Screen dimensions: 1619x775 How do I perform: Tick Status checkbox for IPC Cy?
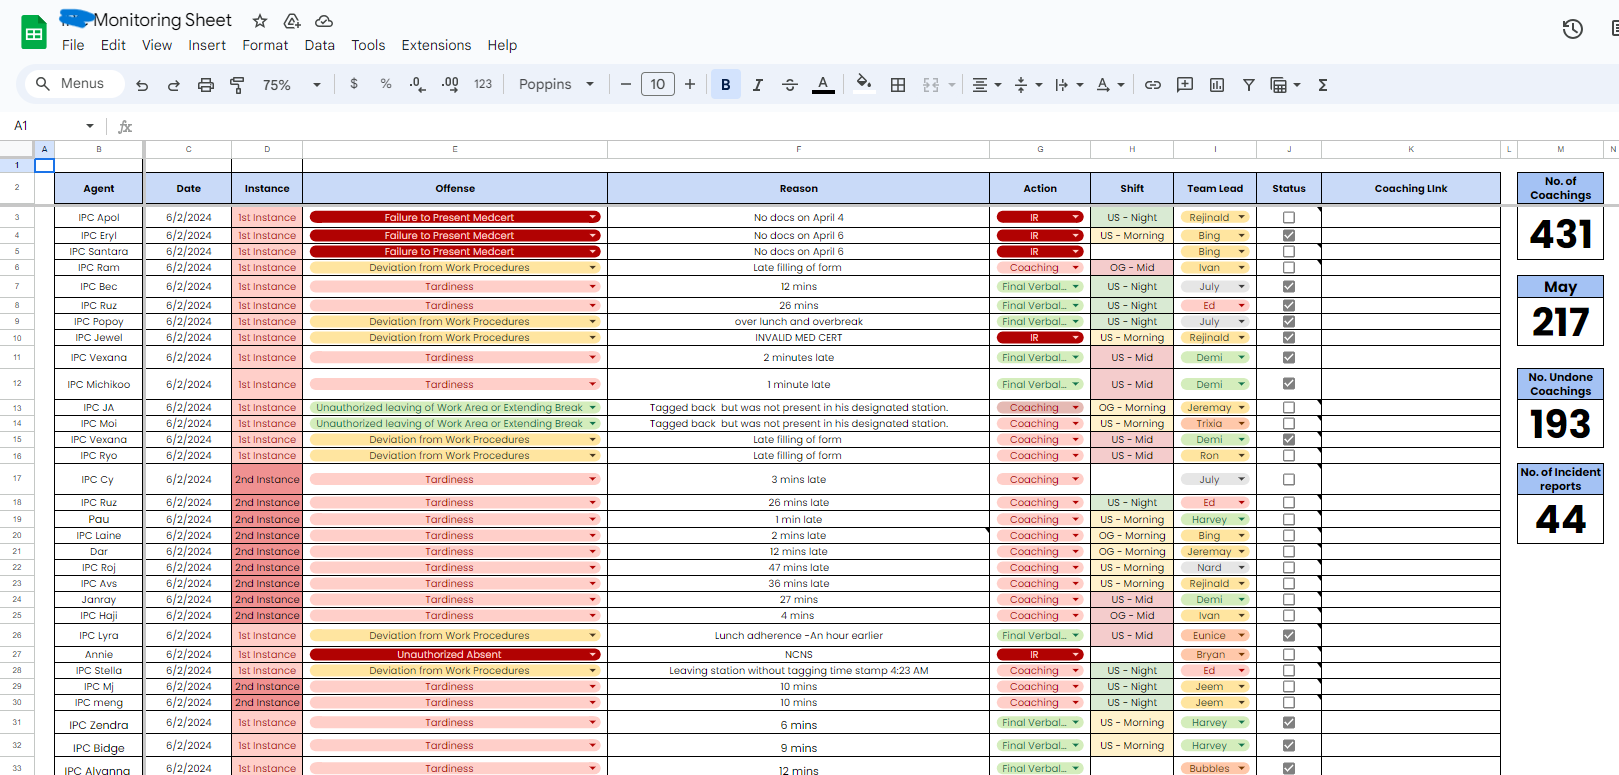point(1289,480)
